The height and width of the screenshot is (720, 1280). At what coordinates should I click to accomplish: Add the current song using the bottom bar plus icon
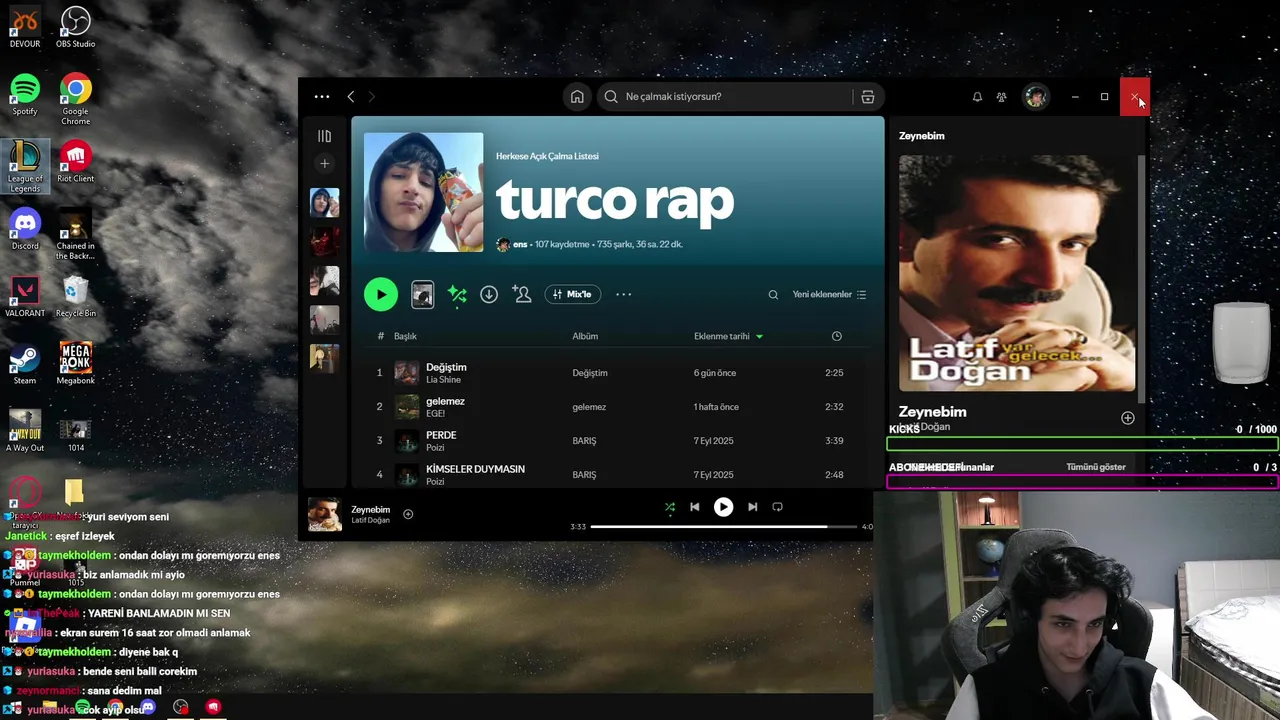tap(408, 514)
